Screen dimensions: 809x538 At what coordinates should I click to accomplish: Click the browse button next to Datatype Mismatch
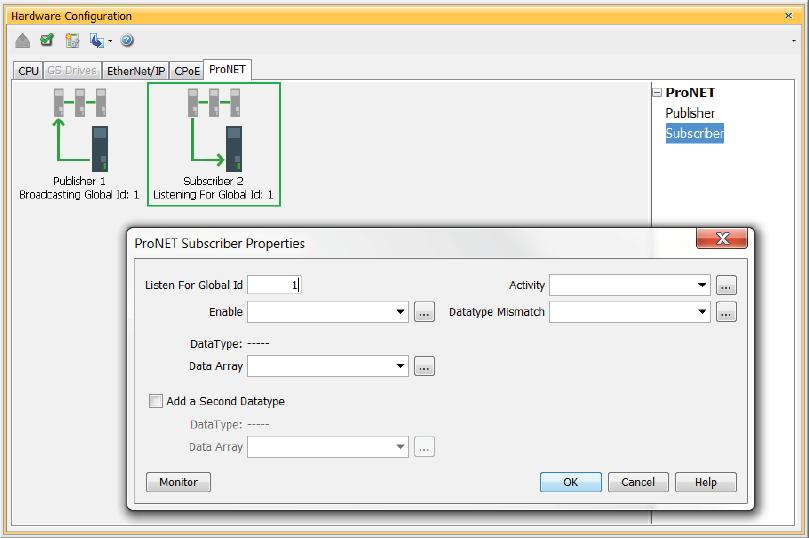[726, 312]
